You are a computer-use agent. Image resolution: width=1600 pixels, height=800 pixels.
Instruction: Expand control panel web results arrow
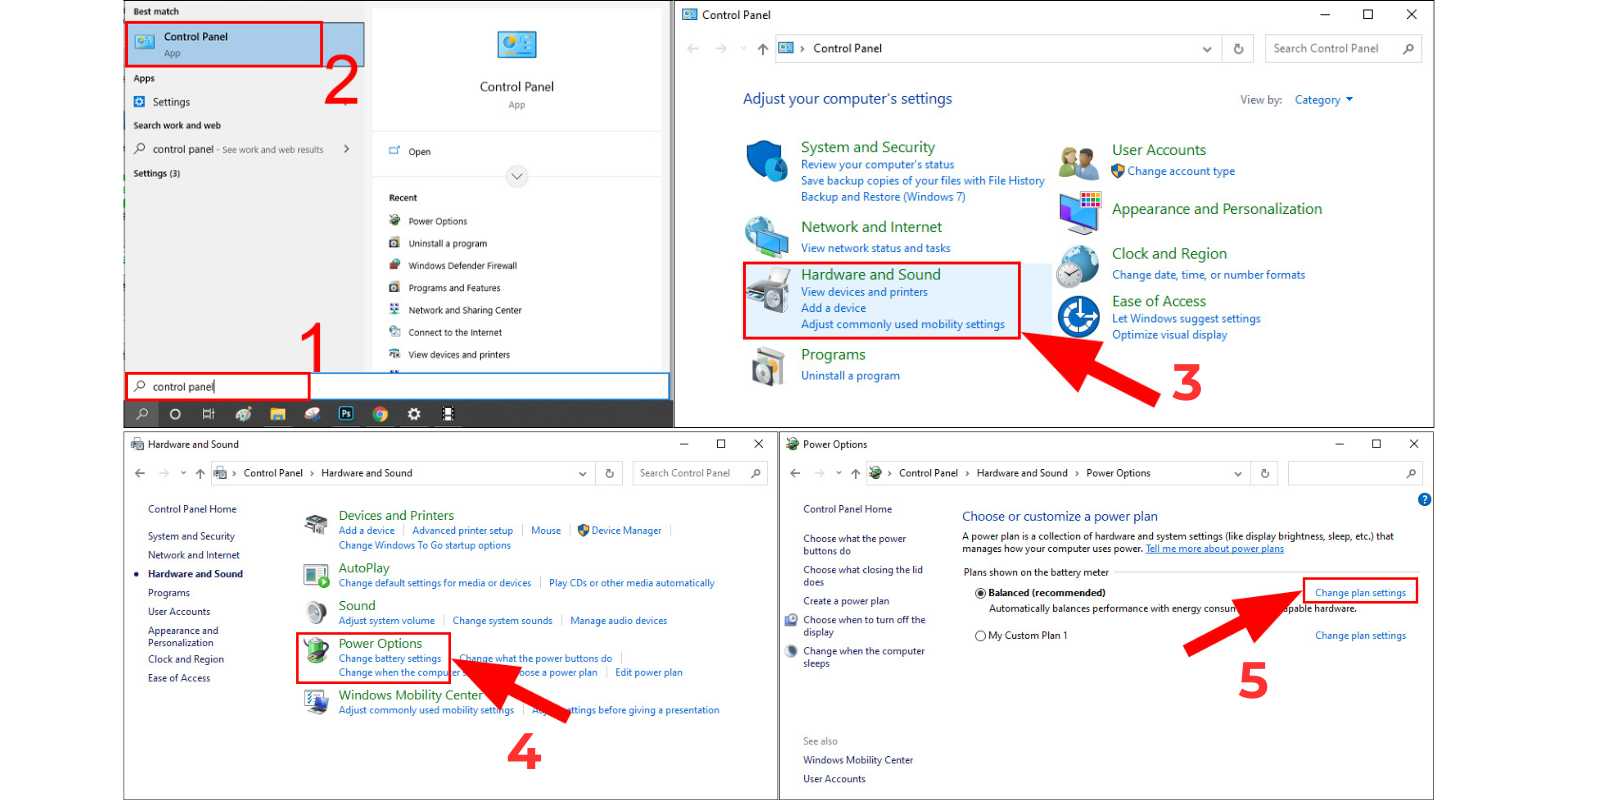click(x=346, y=149)
